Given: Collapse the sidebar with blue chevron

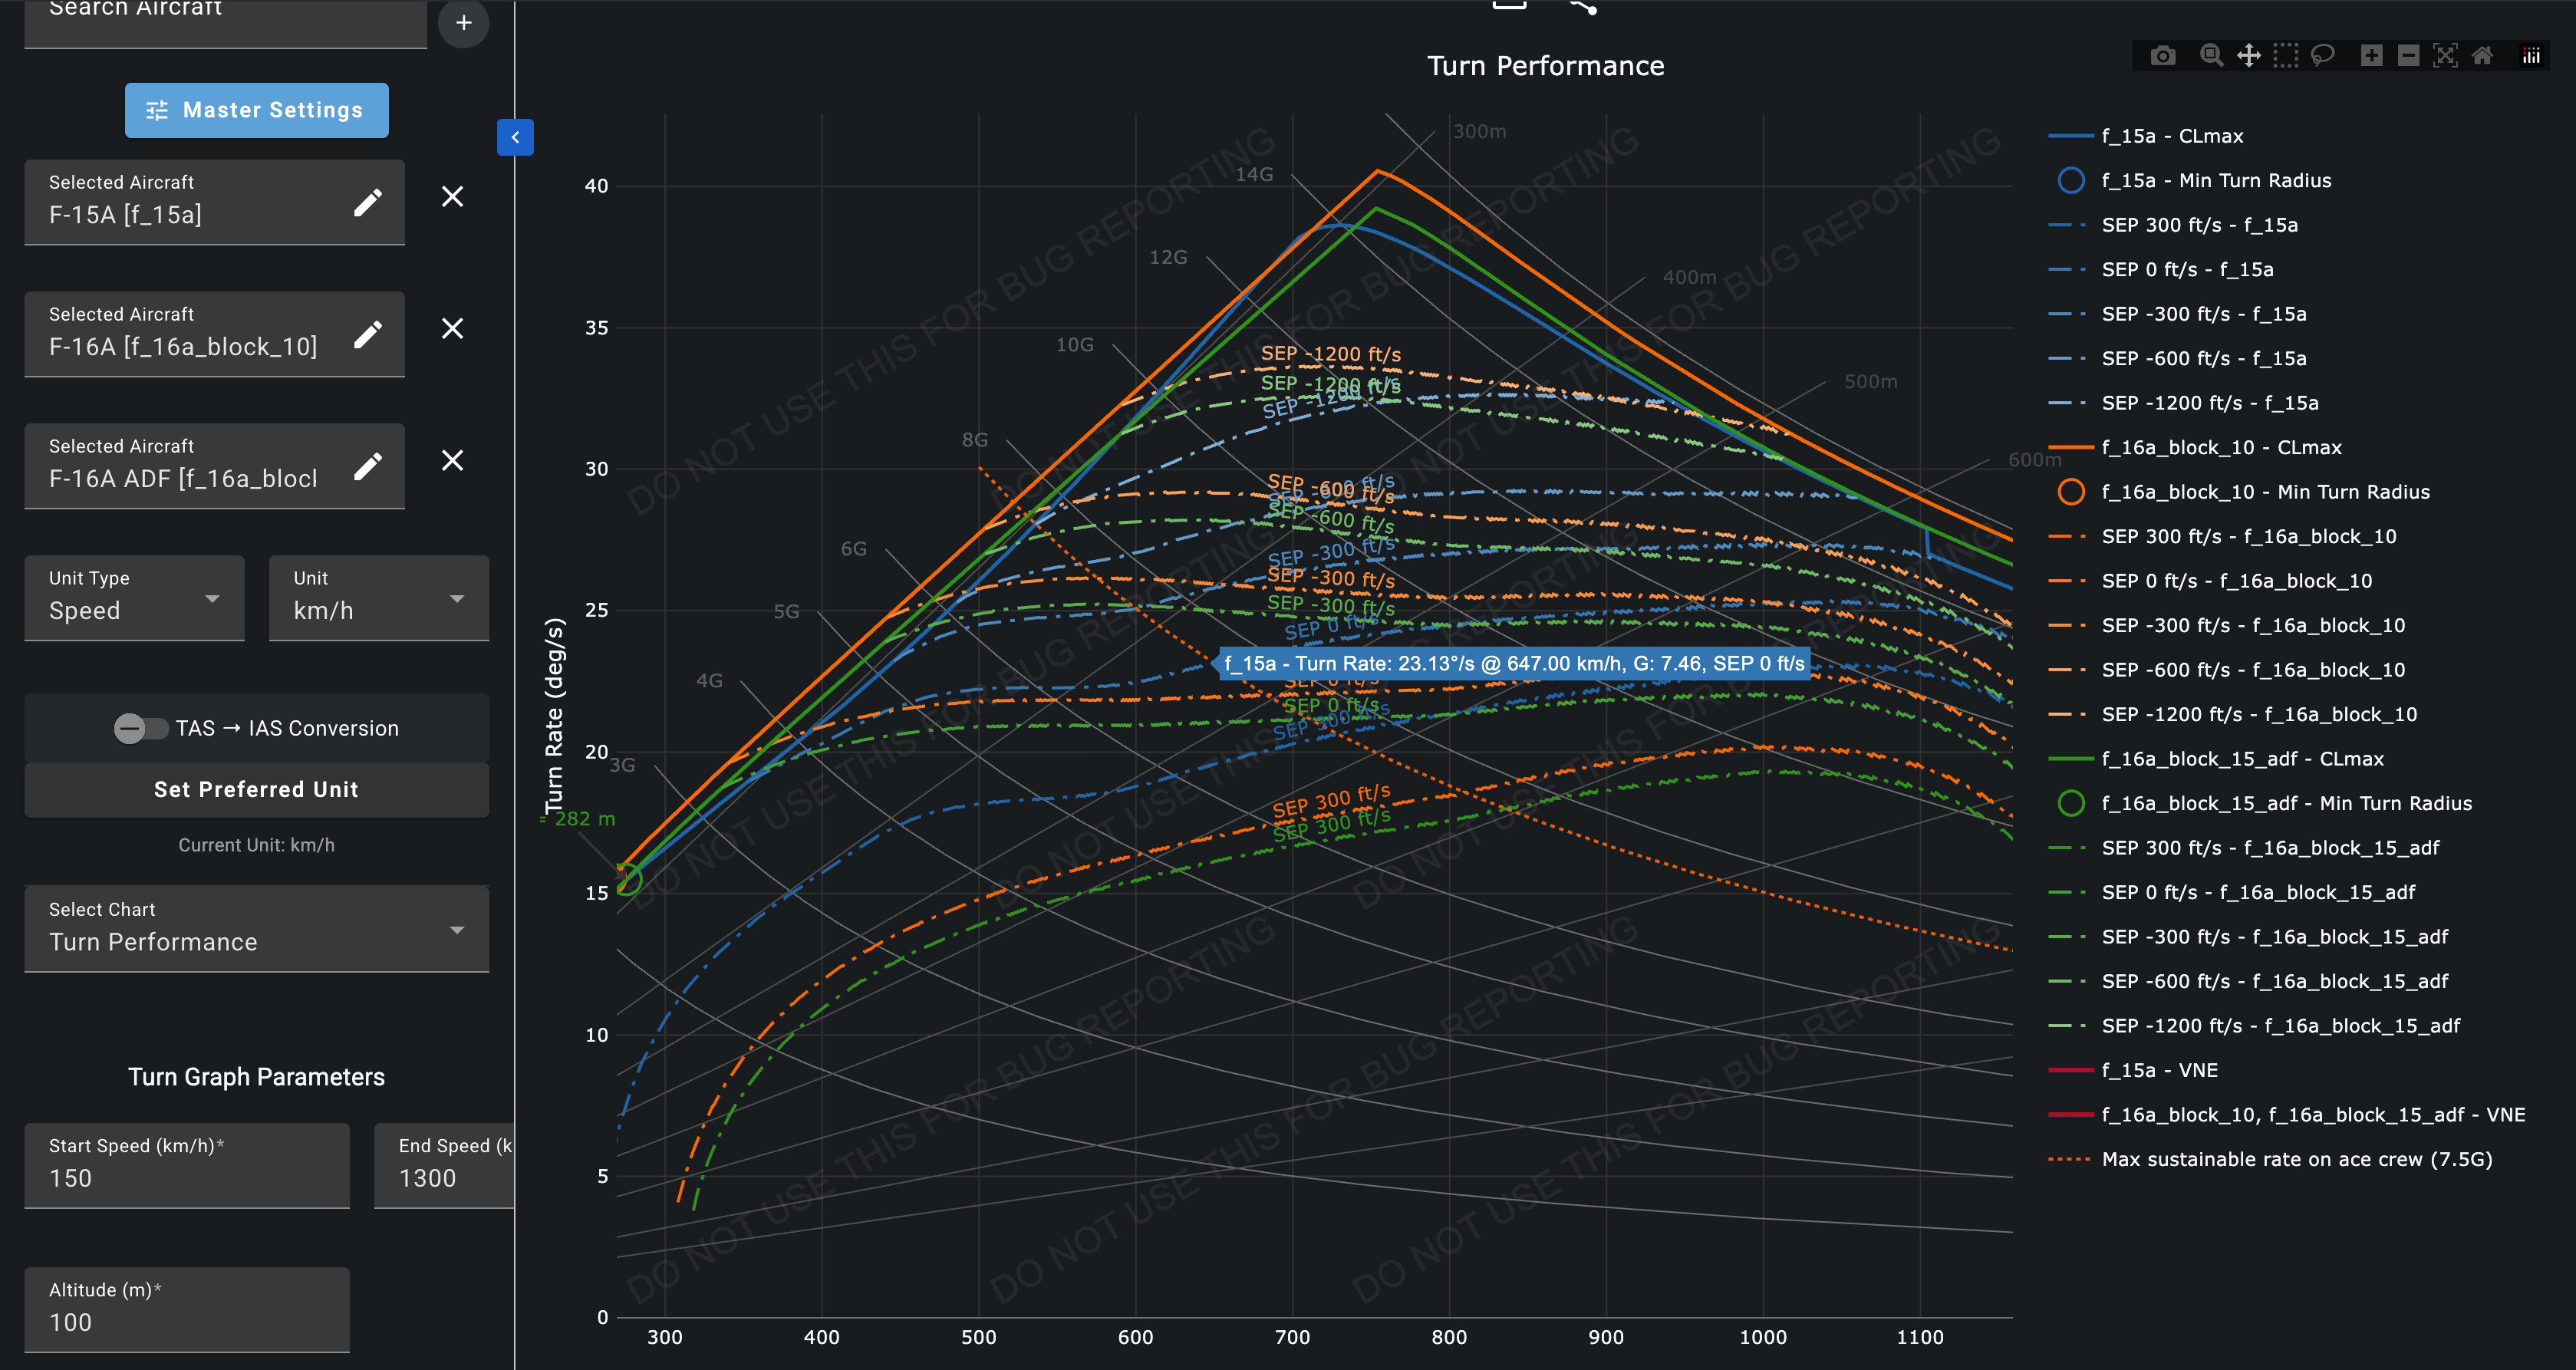Looking at the screenshot, I should pos(515,137).
